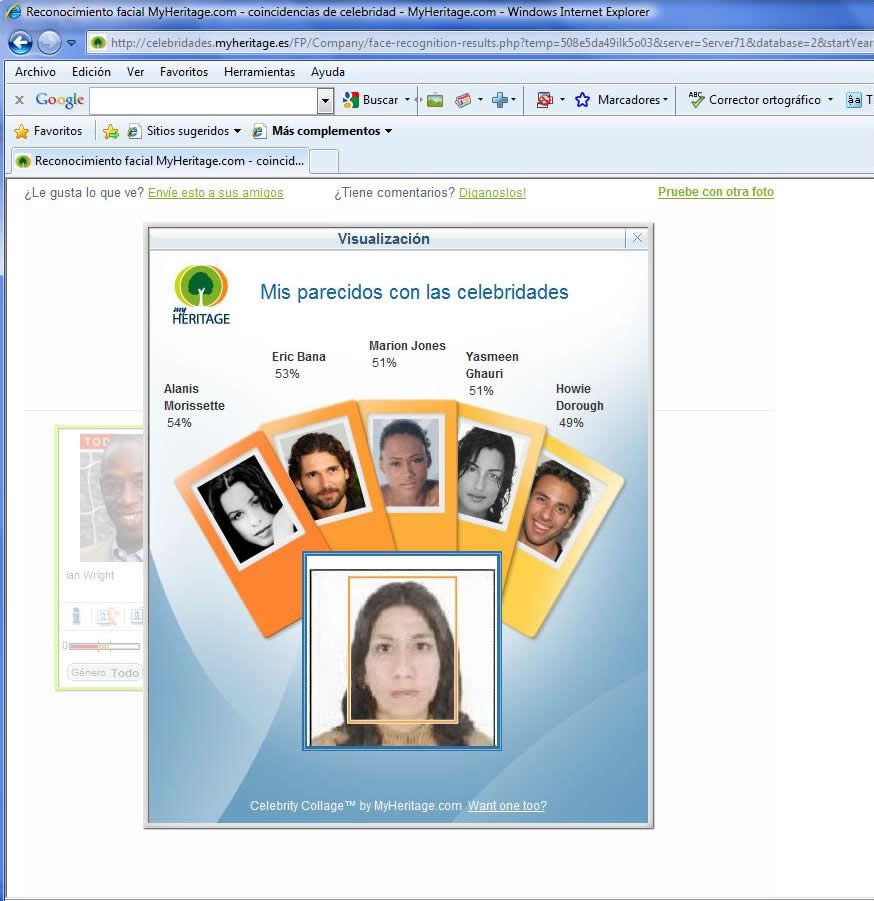Click the Want one too? link
874x901 pixels.
click(x=507, y=806)
